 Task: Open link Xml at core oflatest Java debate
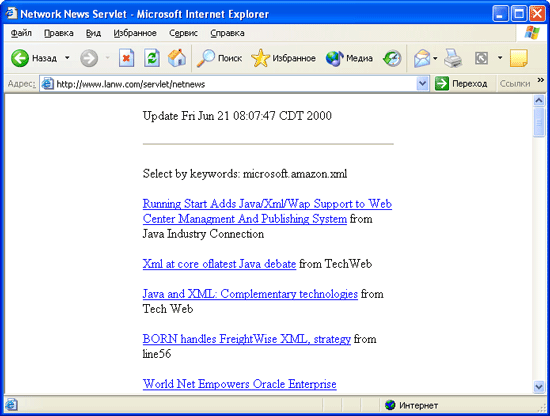219,264
